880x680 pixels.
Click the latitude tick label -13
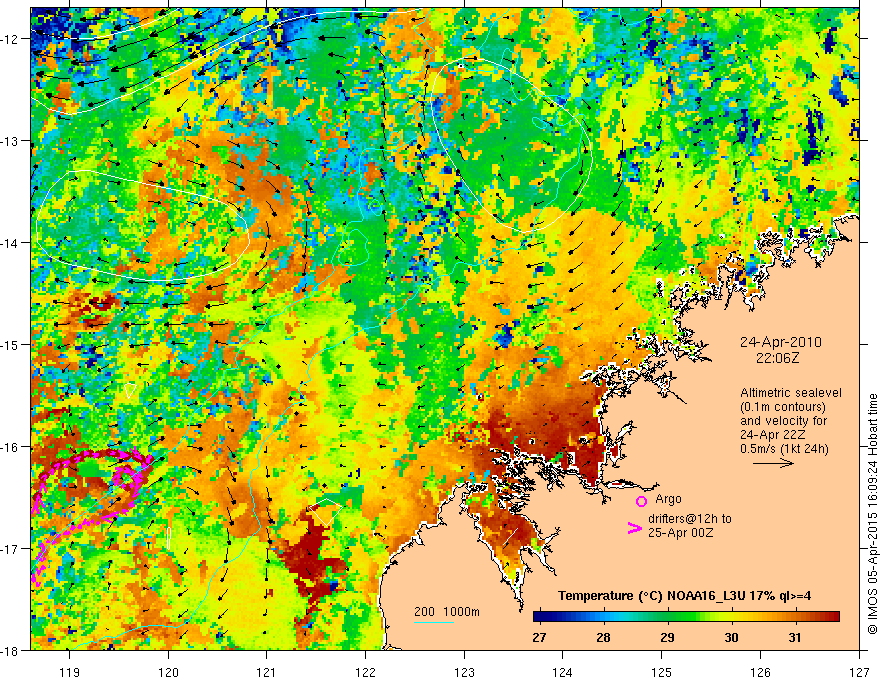pyautogui.click(x=11, y=141)
